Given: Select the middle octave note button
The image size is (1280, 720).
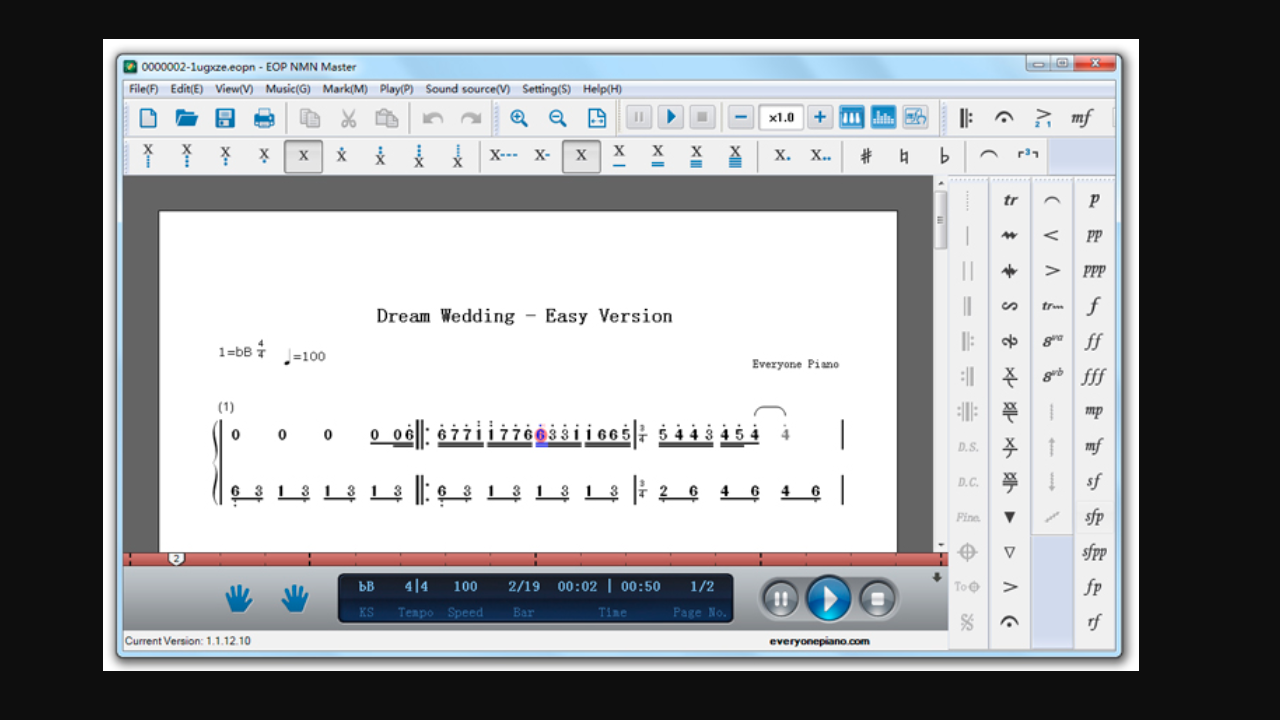Looking at the screenshot, I should [303, 155].
